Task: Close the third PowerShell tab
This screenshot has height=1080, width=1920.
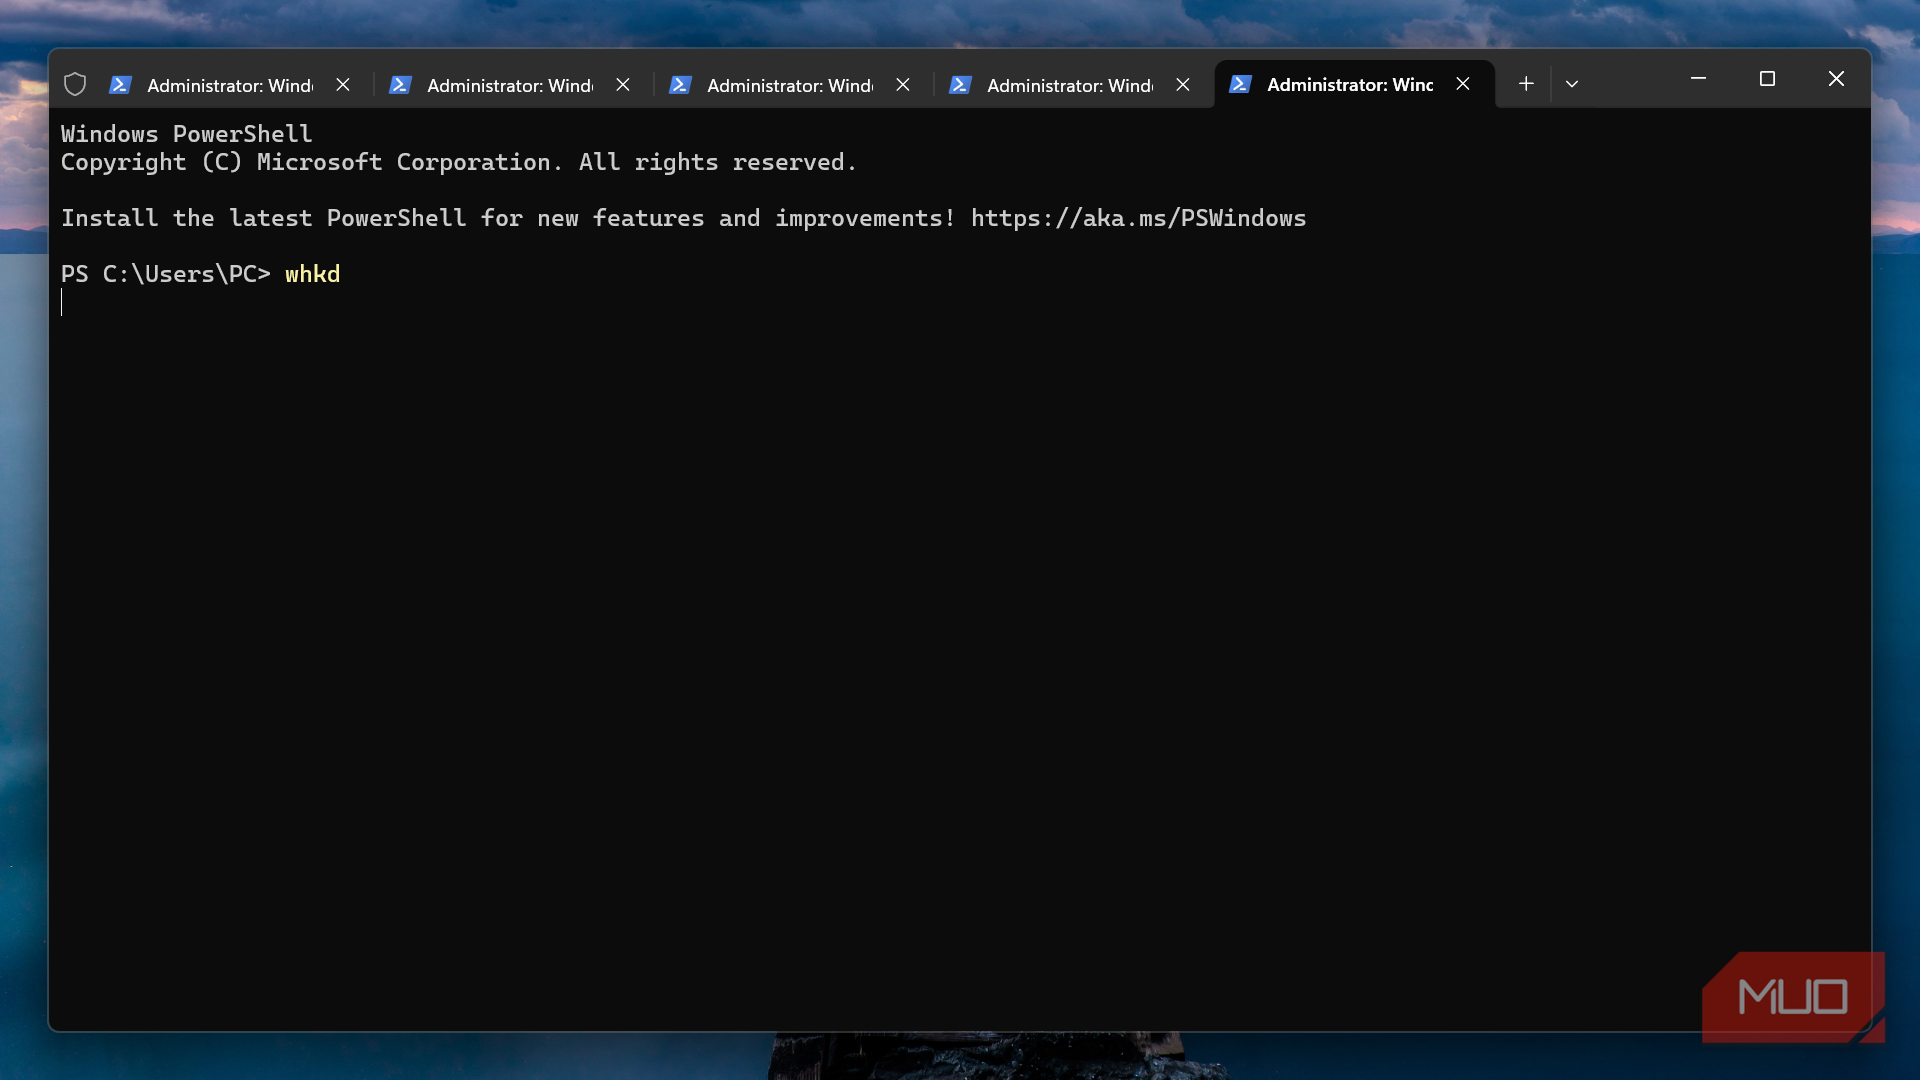Action: [x=903, y=85]
